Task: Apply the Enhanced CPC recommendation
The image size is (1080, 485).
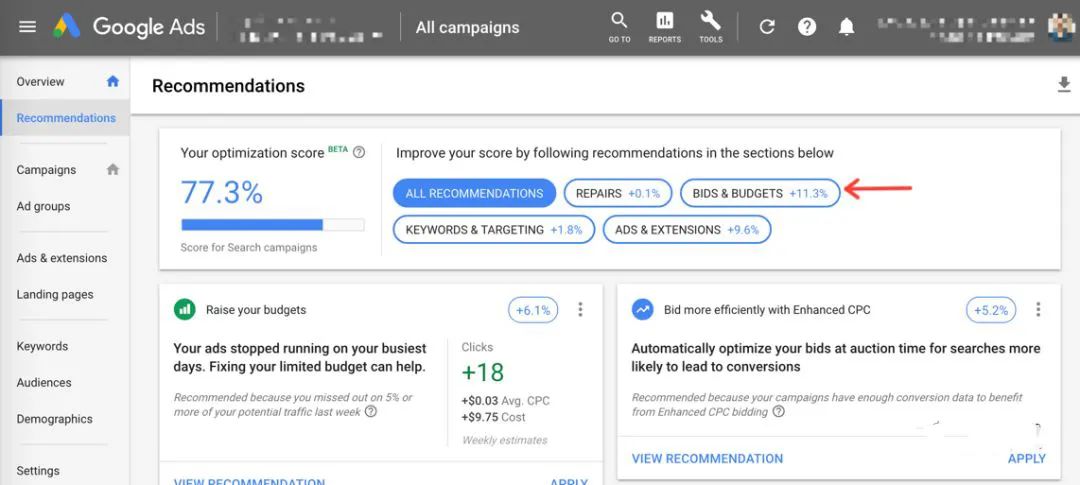Action: click(x=1026, y=458)
